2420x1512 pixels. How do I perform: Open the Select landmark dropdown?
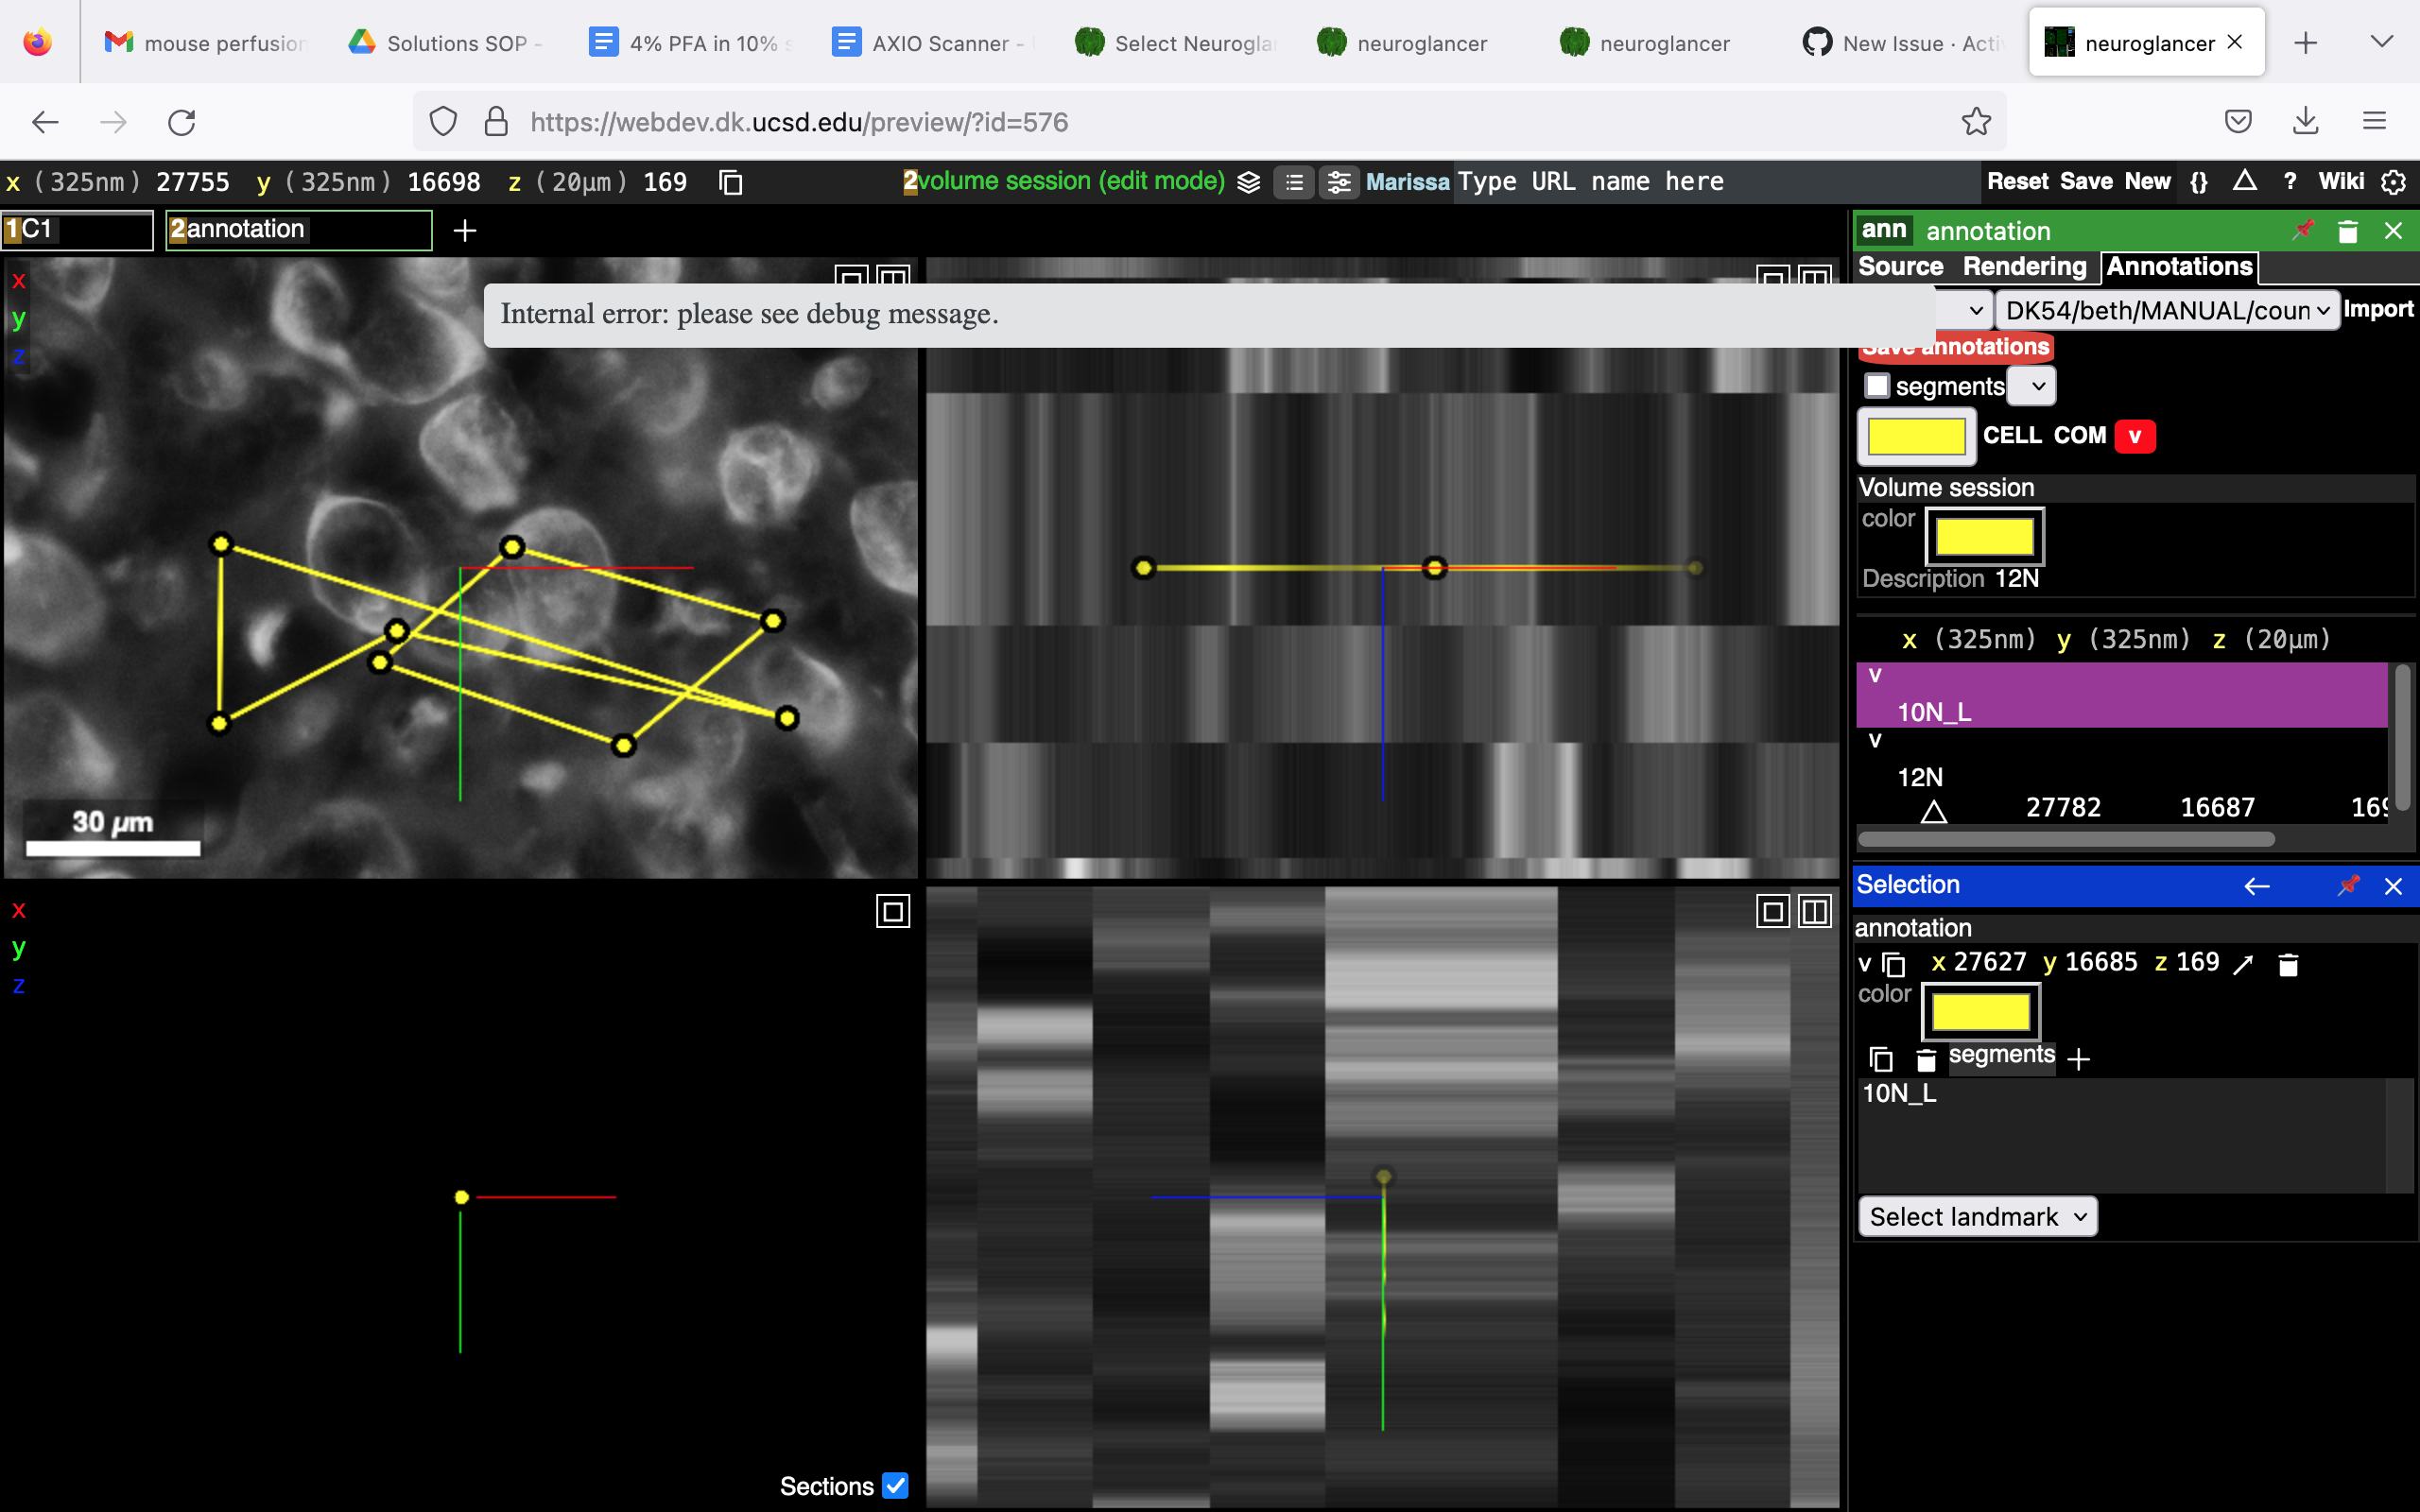pyautogui.click(x=1977, y=1216)
